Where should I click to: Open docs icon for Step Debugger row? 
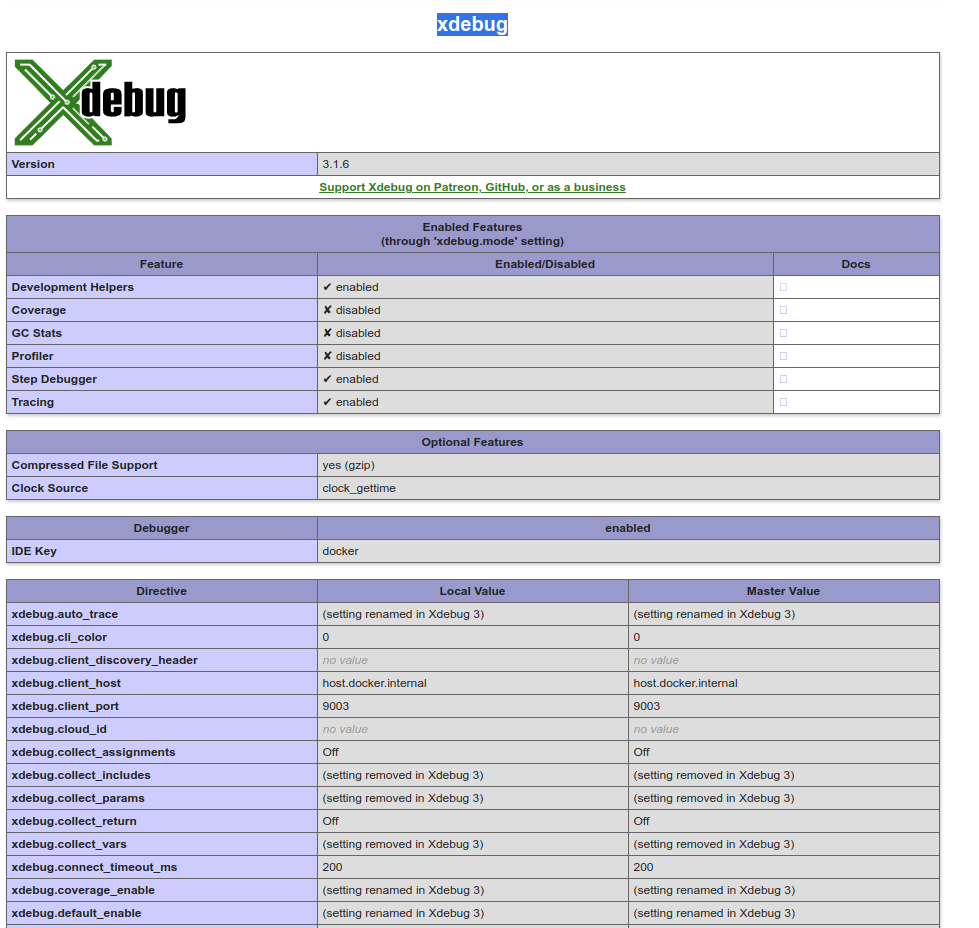[x=783, y=379]
